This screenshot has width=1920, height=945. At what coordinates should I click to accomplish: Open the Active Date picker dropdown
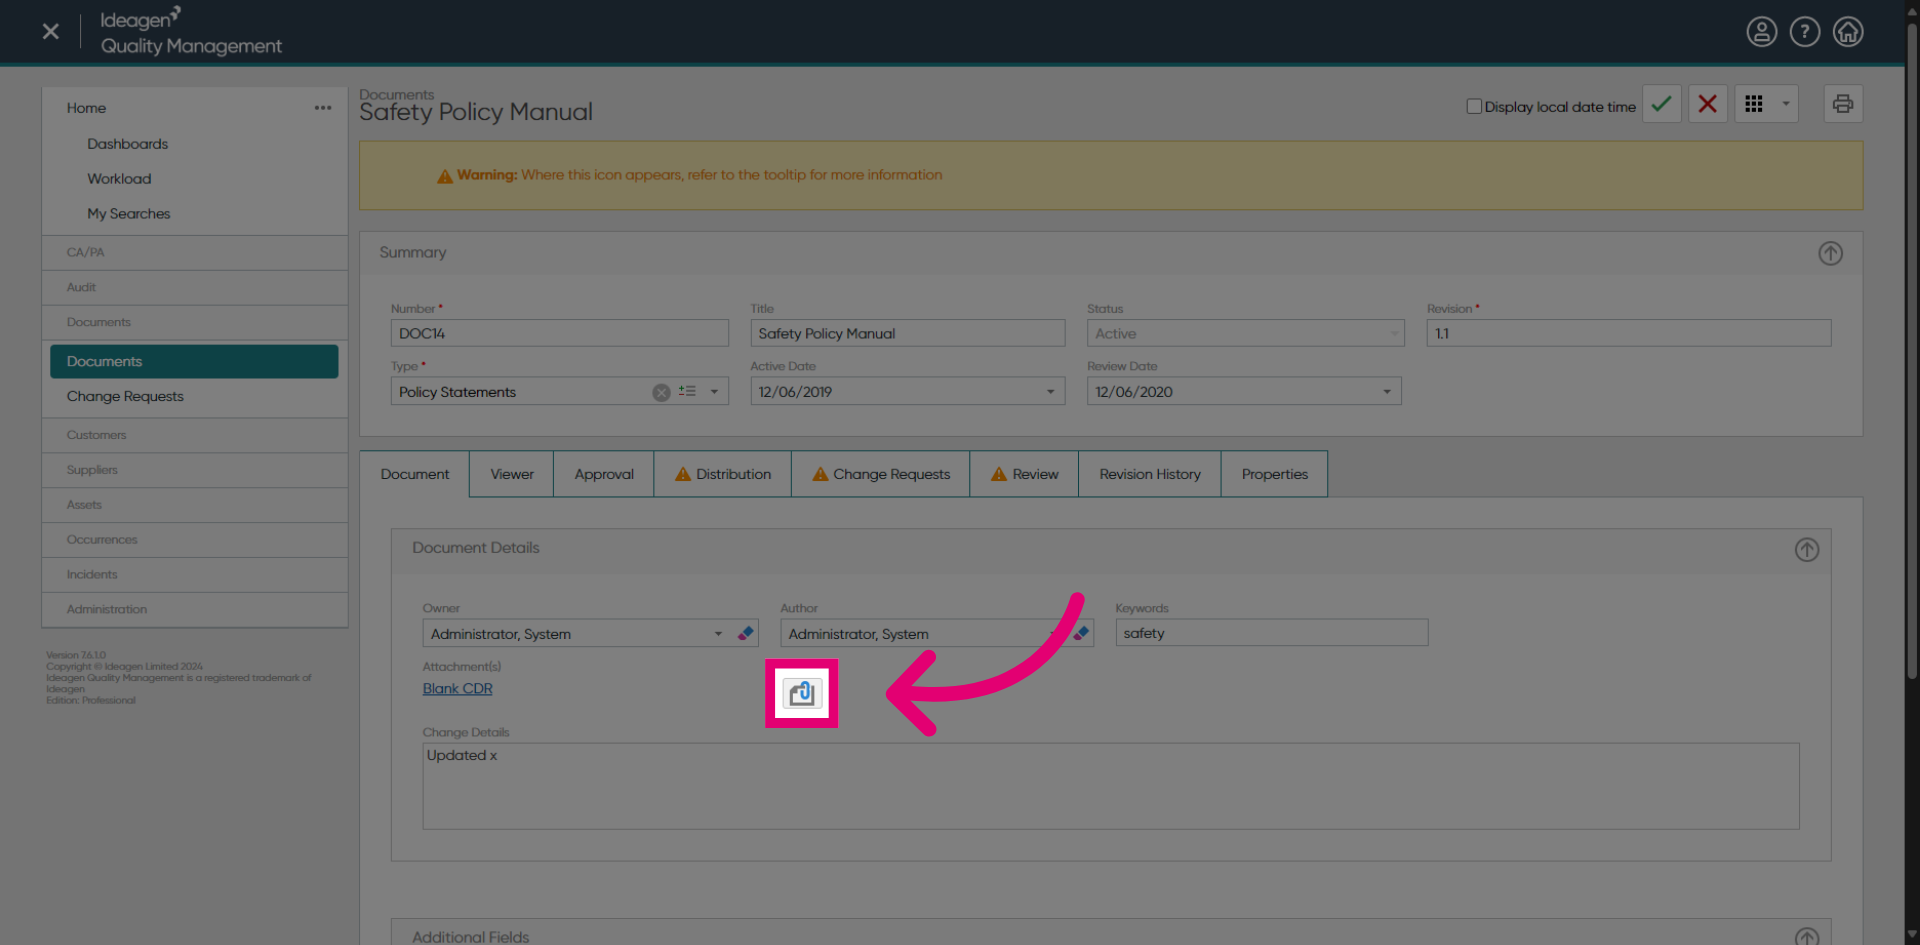1050,392
